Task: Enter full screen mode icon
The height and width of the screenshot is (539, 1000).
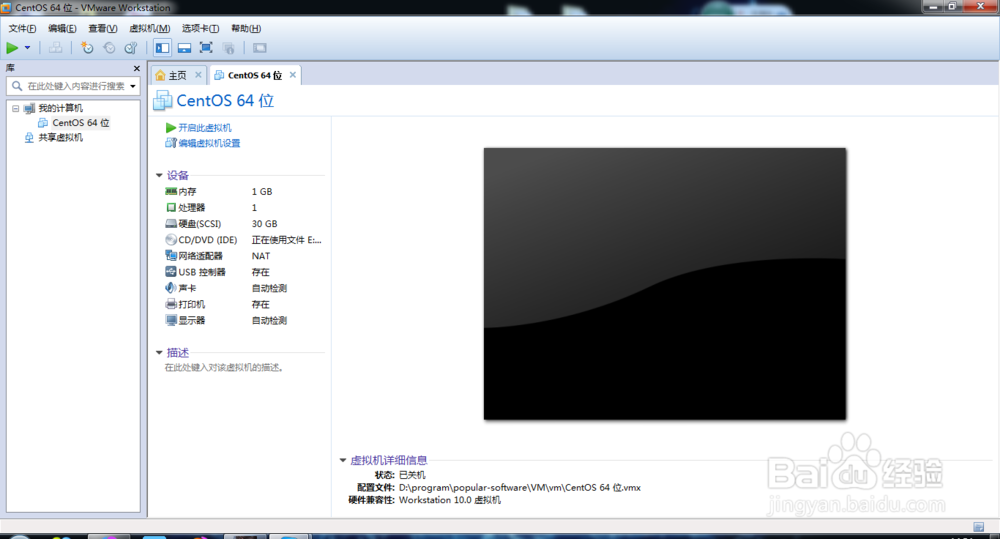Action: (x=206, y=48)
